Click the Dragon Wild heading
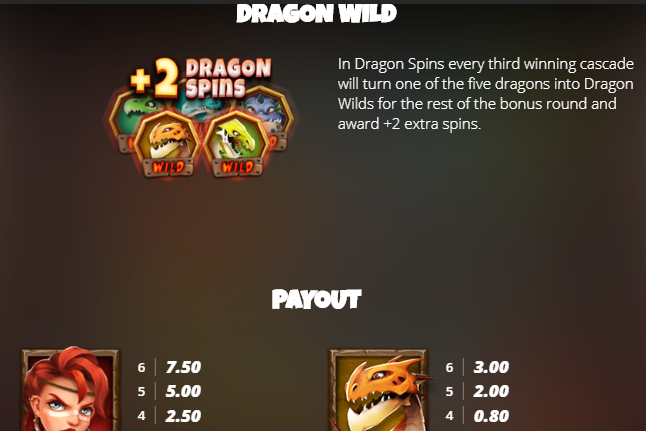This screenshot has width=646, height=431. coord(316,13)
